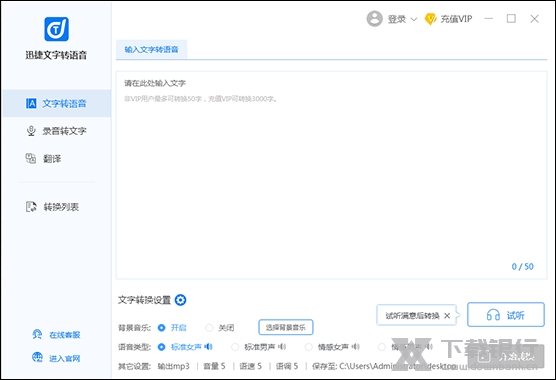Click the 0 / 50 character counter
The width and height of the screenshot is (556, 380).
522,267
